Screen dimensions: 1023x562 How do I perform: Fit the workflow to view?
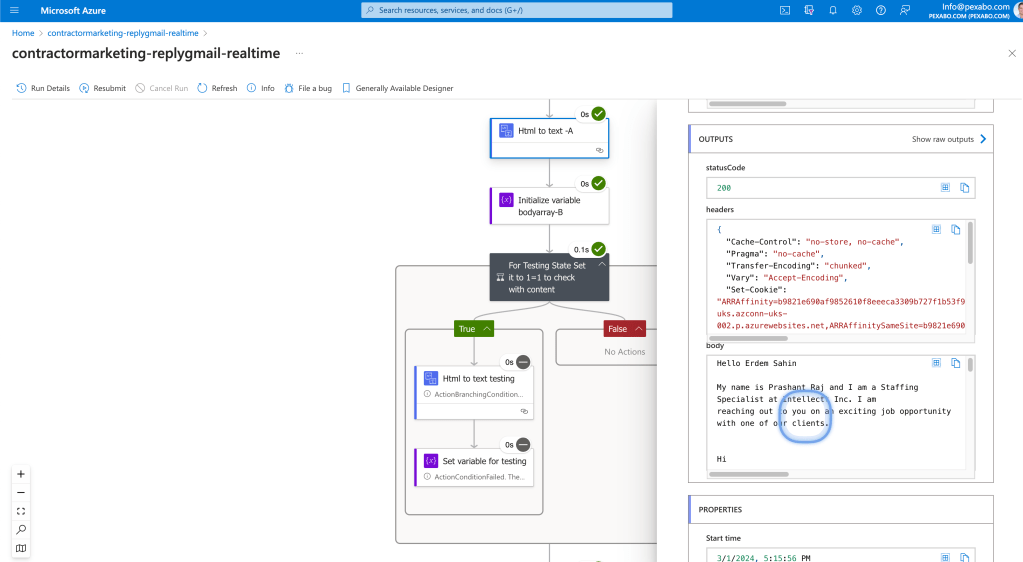(21, 511)
